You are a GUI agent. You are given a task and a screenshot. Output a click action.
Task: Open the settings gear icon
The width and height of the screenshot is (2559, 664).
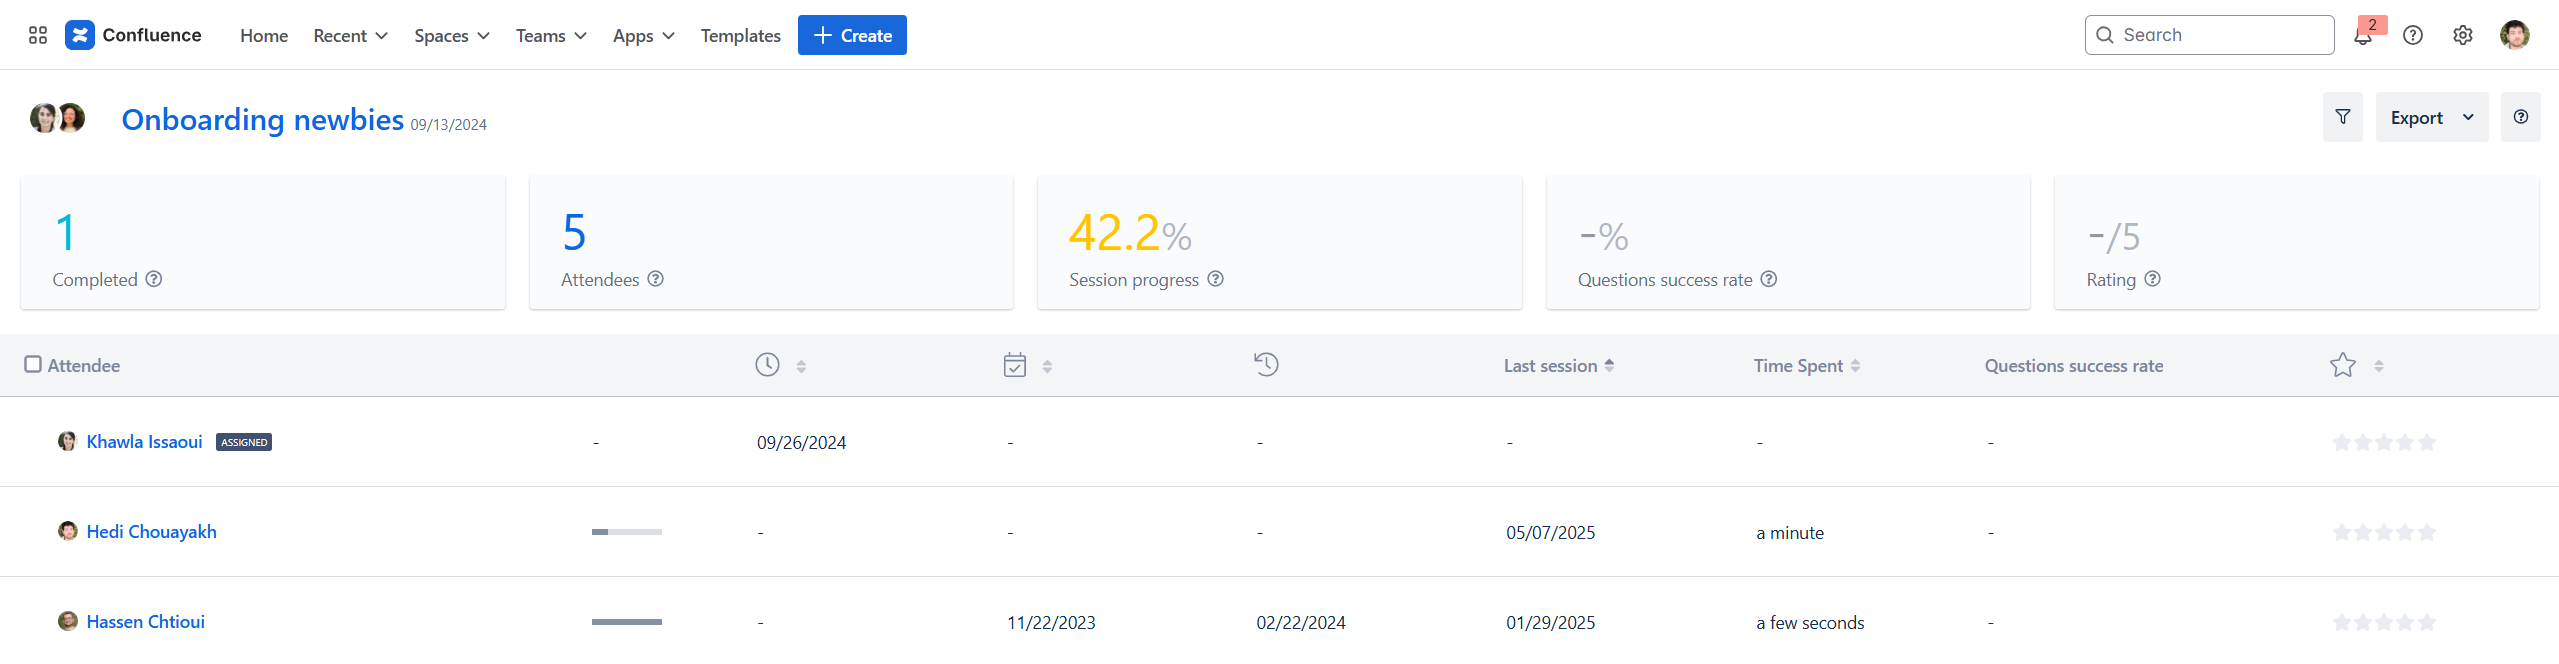coord(2463,35)
